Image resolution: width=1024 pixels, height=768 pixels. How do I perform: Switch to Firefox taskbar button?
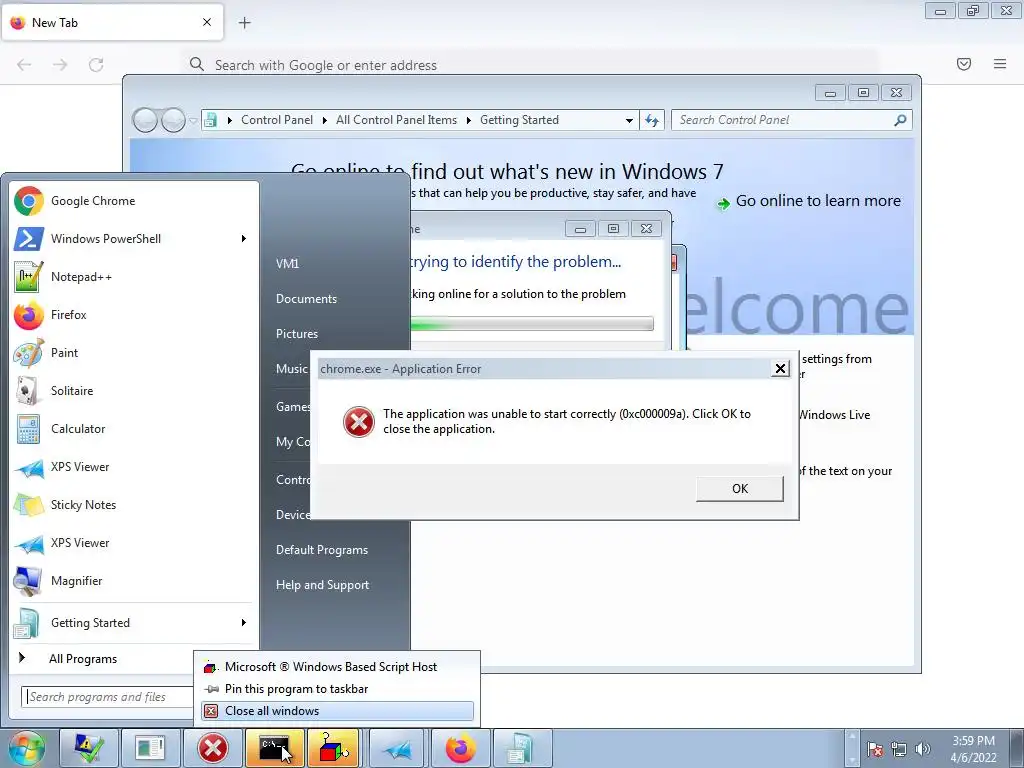(x=460, y=748)
